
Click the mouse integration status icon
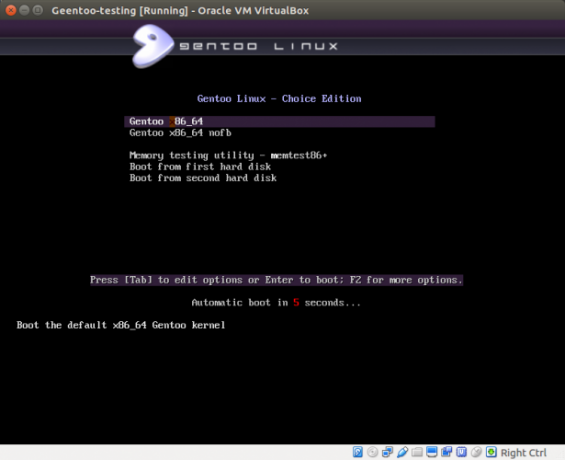(x=476, y=452)
